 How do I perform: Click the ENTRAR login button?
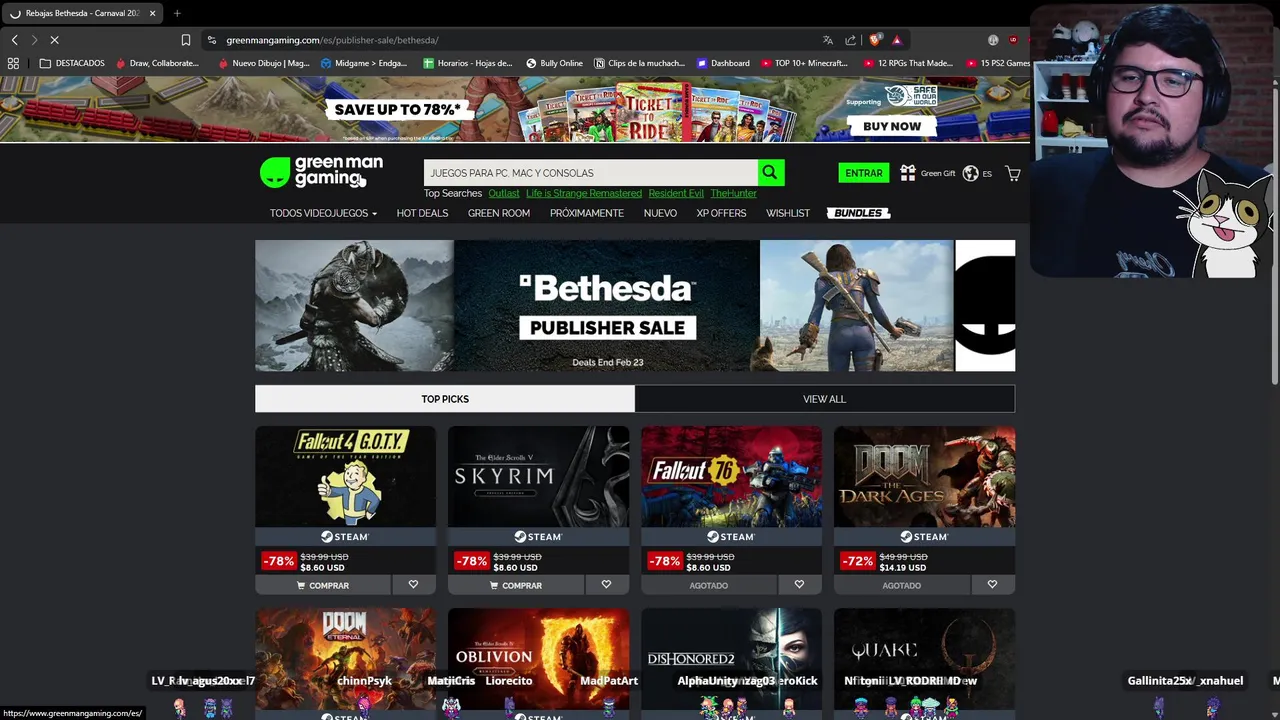point(863,173)
